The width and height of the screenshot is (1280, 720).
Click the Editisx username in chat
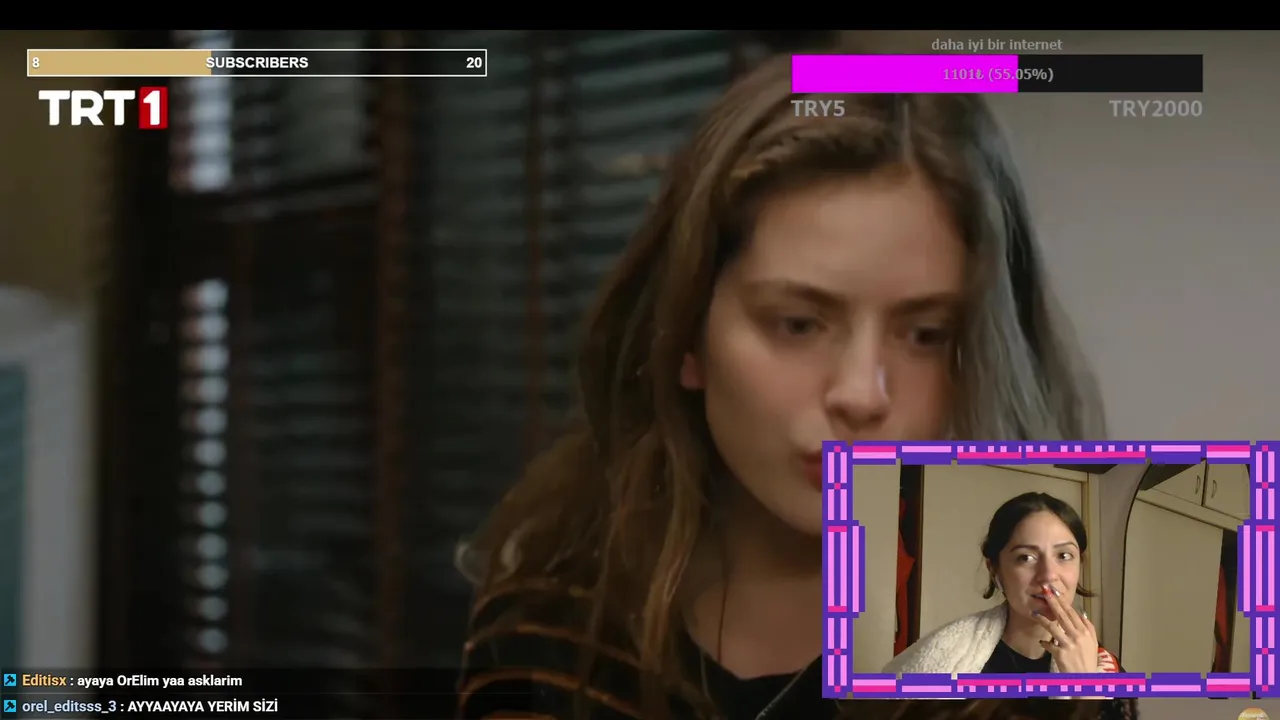tap(44, 680)
